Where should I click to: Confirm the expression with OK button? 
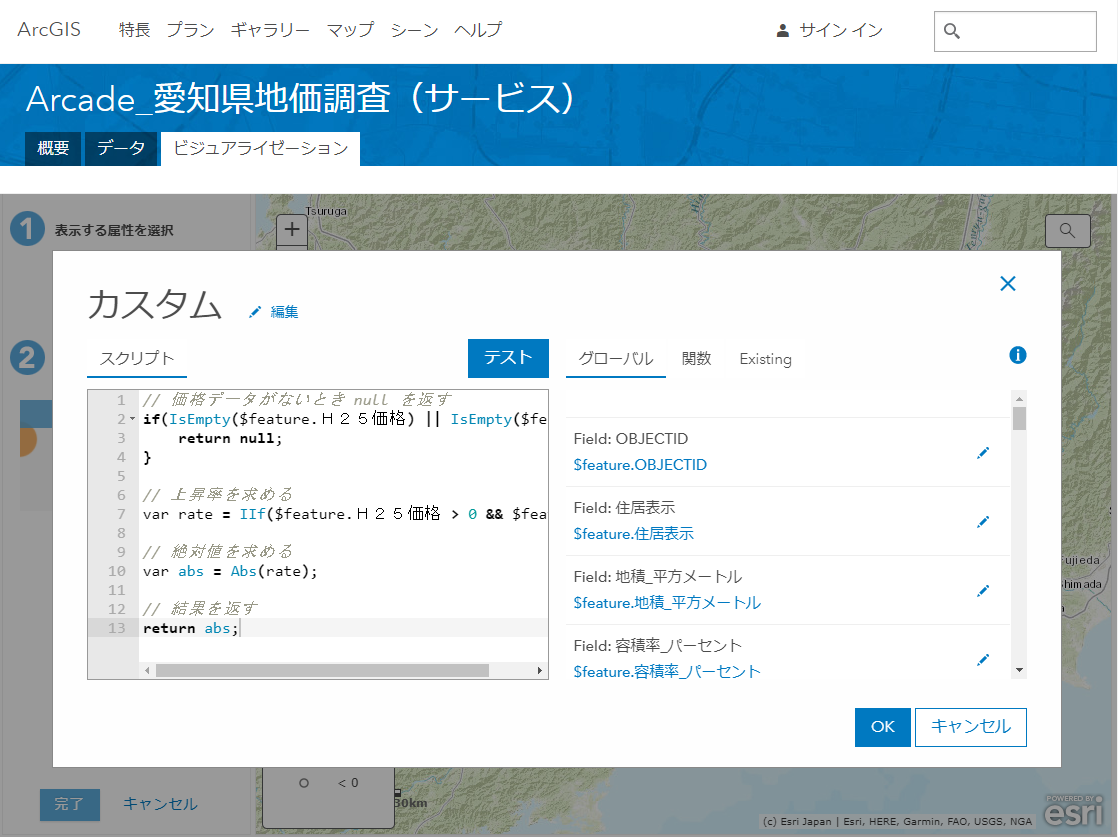[883, 727]
